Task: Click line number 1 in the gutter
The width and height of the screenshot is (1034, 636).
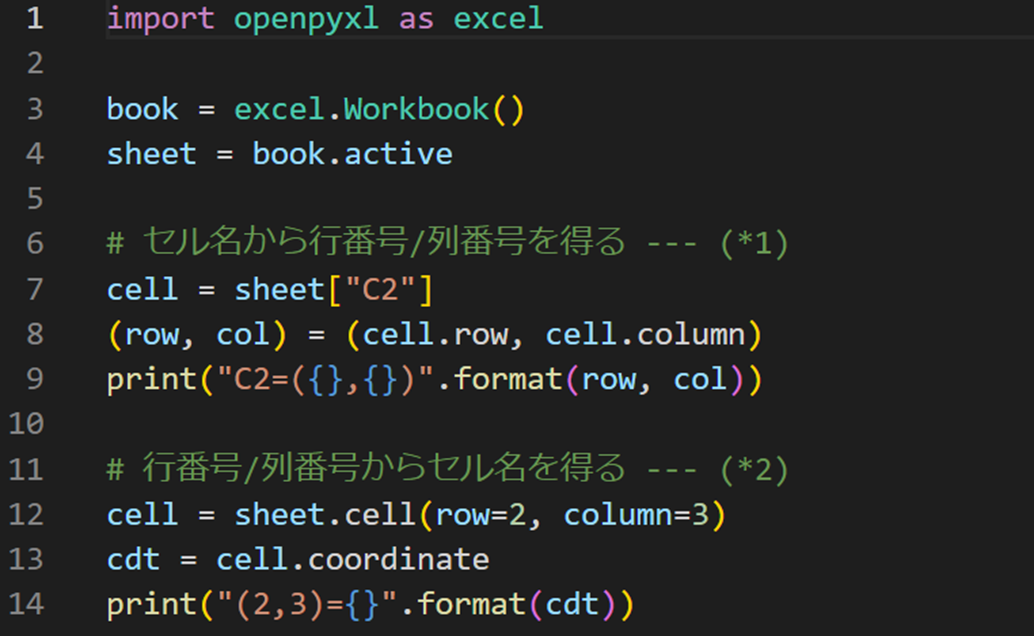Action: (x=34, y=18)
